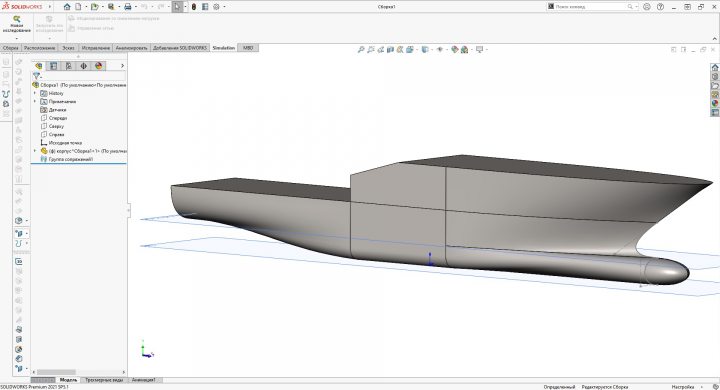The width and height of the screenshot is (720, 390).
Task: Open the Модель bottom tab
Action: pyautogui.click(x=68, y=380)
